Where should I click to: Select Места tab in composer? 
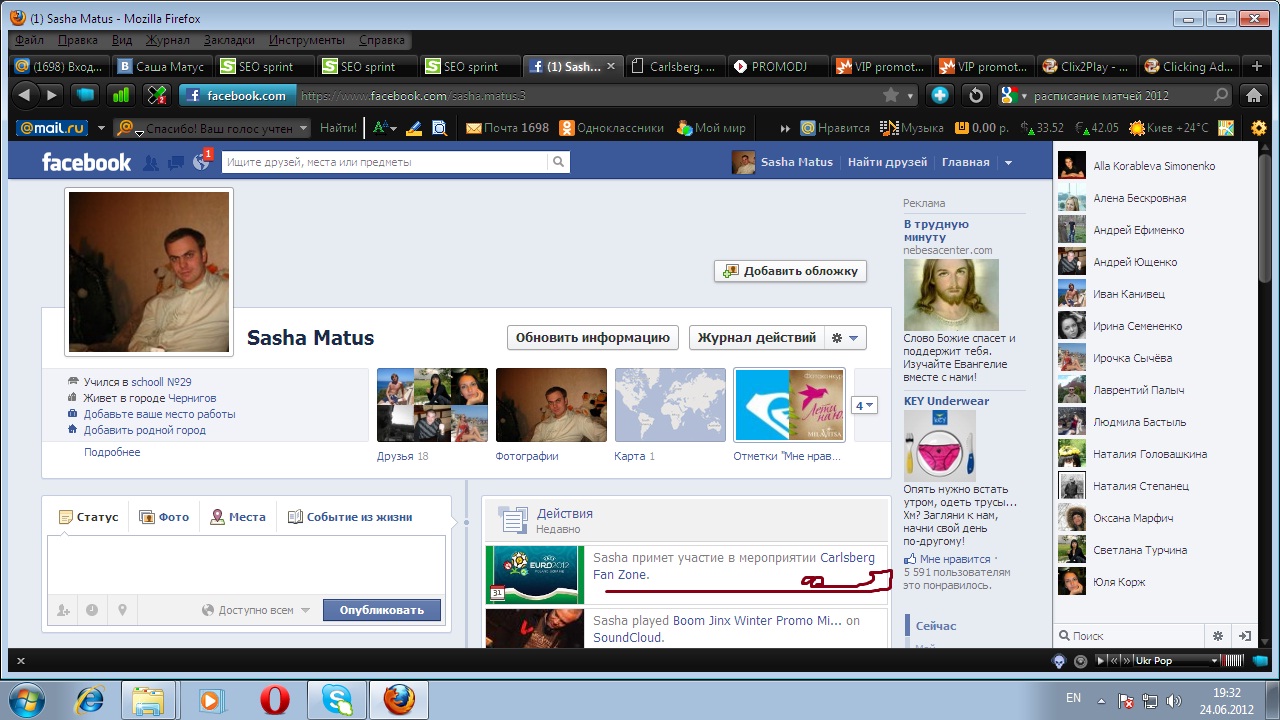[x=238, y=517]
